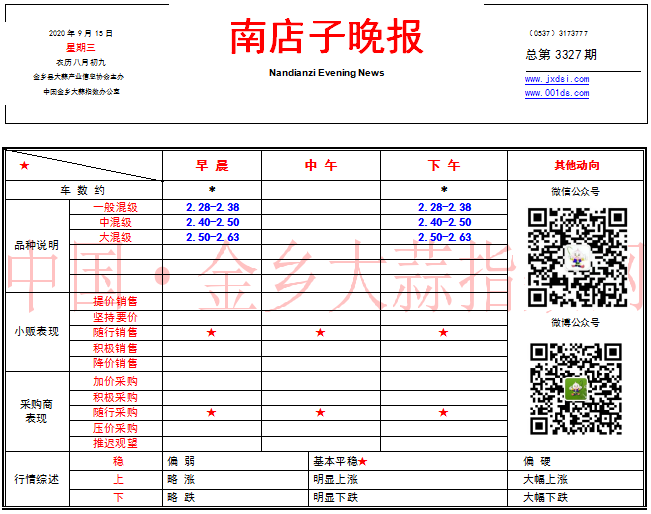This screenshot has height=514, width=651.
Task: Click the lunar date line 农历八月初九
Action: [81, 62]
